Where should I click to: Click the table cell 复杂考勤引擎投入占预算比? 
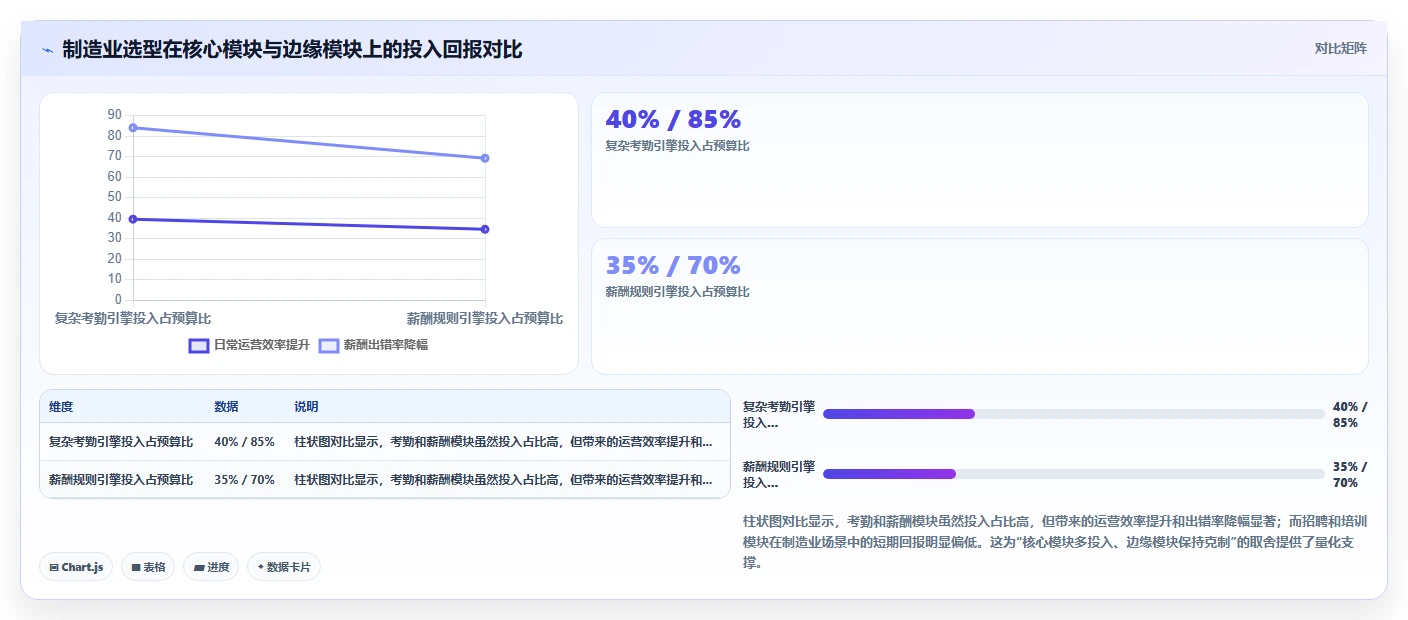[121, 441]
